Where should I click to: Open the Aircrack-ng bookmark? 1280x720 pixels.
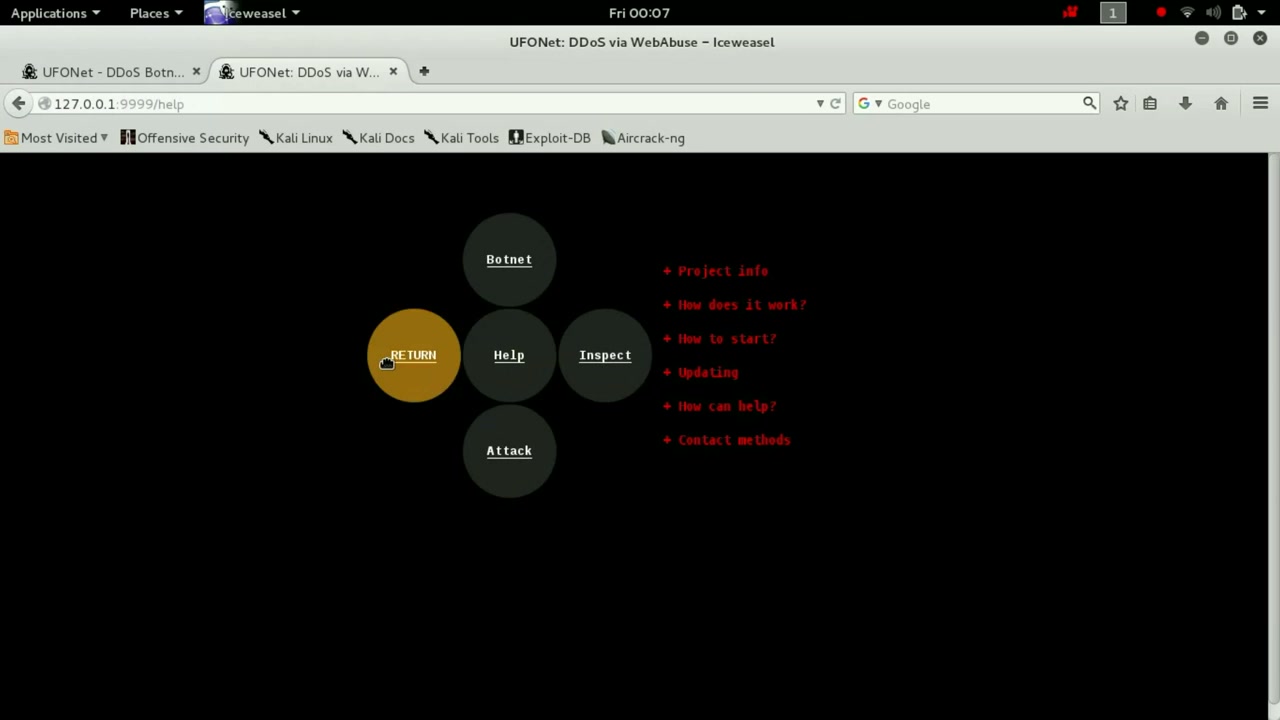pyautogui.click(x=643, y=138)
